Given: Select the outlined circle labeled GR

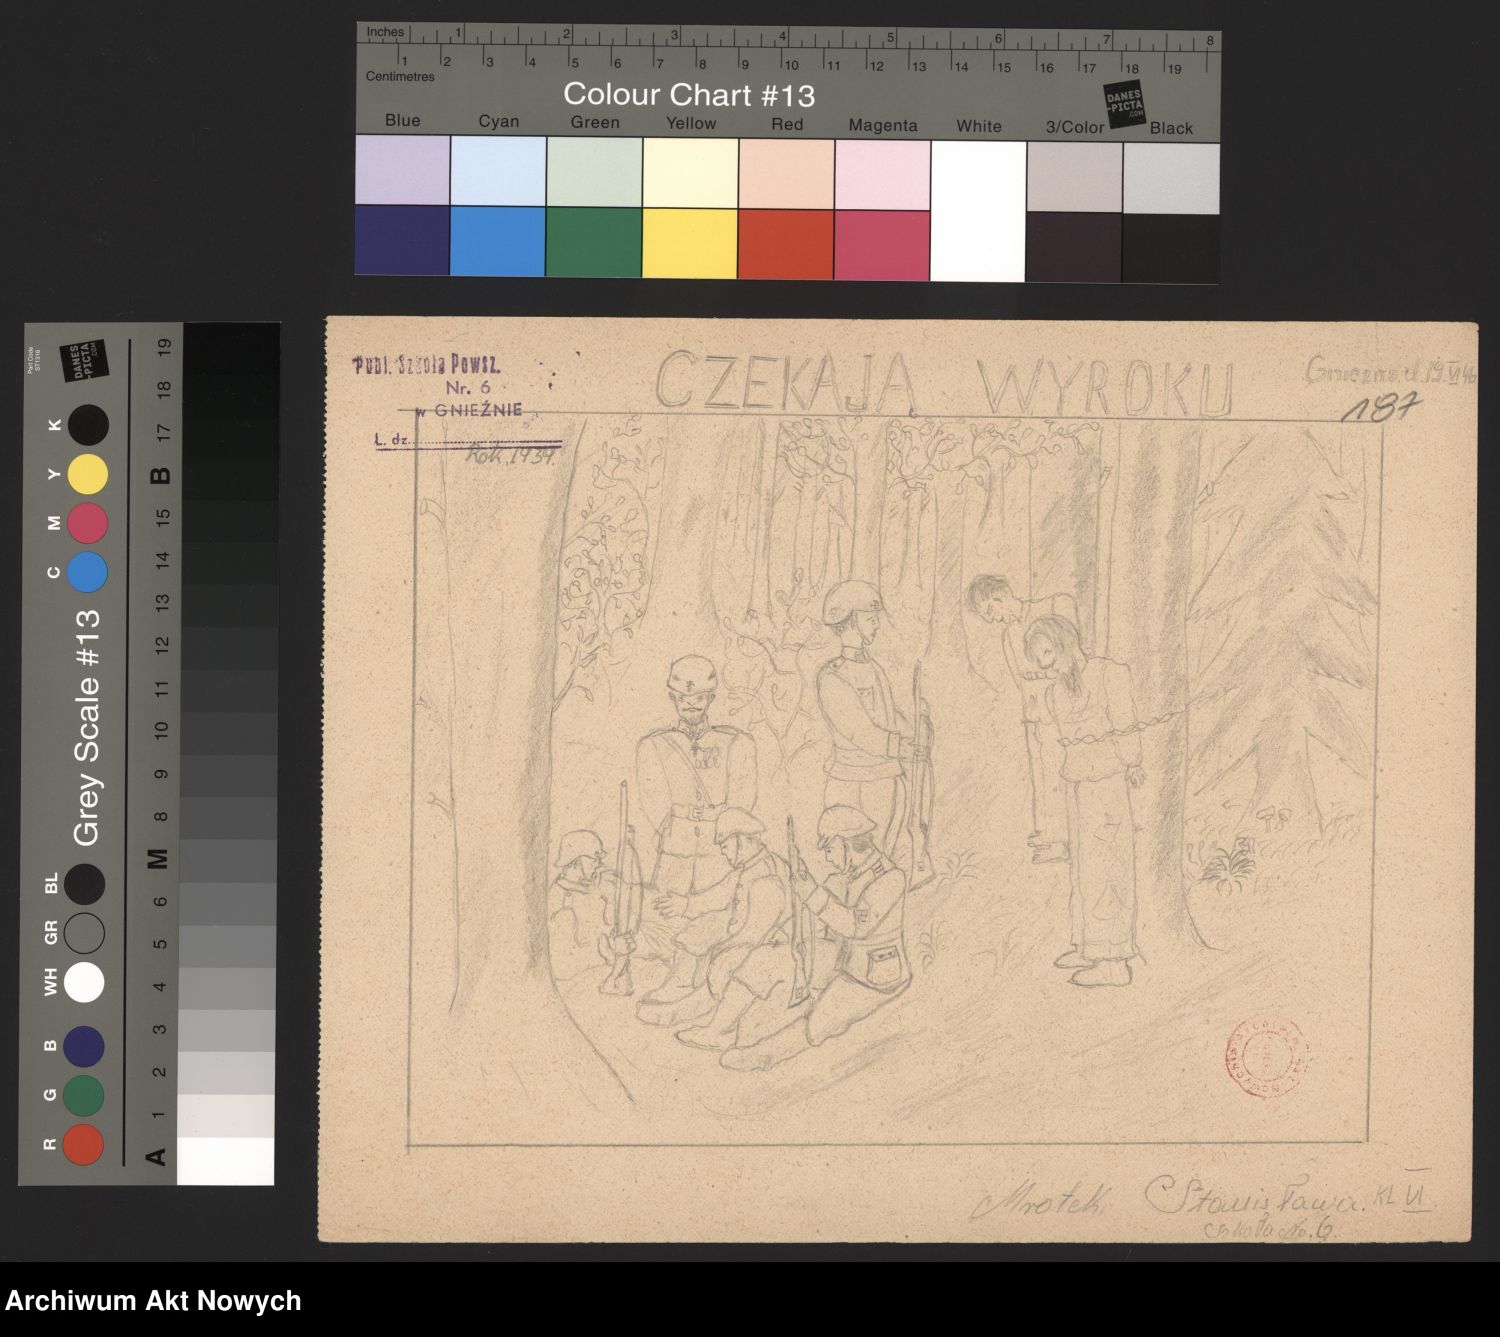Looking at the screenshot, I should pos(84,933).
